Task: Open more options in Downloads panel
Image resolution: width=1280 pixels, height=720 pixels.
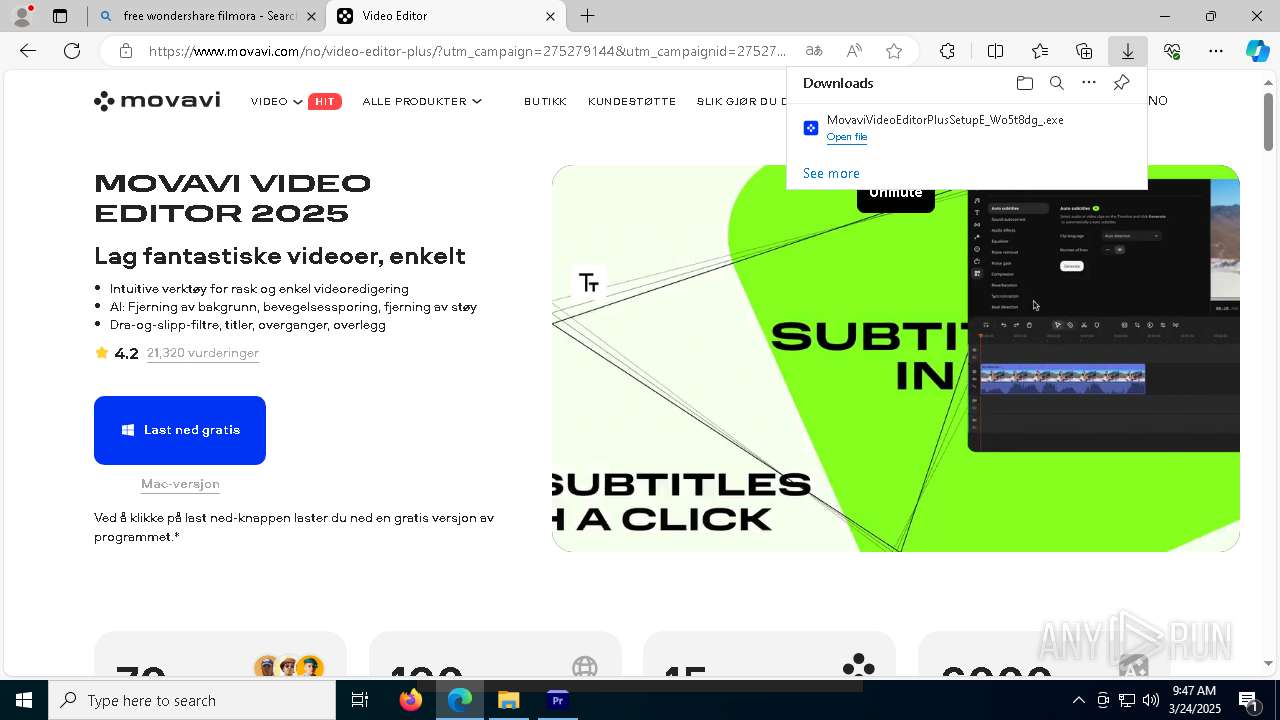Action: (x=1089, y=83)
